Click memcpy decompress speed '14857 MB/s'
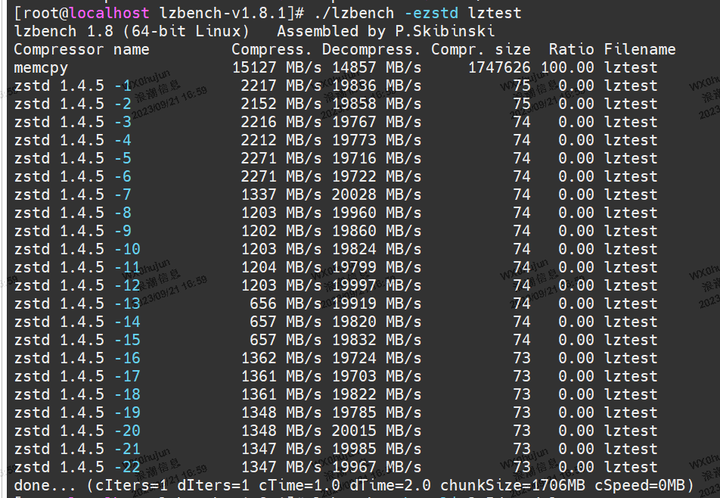This screenshot has width=720, height=498. [x=377, y=68]
